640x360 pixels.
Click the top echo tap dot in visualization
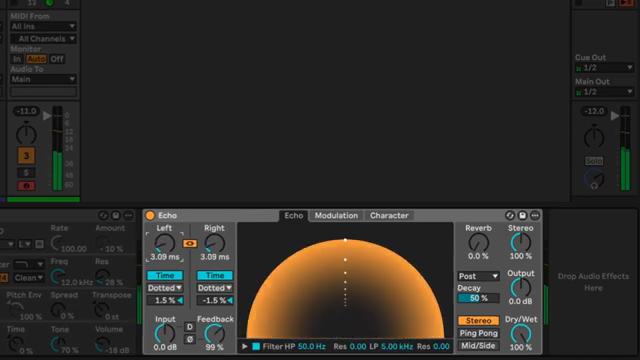pyautogui.click(x=345, y=240)
